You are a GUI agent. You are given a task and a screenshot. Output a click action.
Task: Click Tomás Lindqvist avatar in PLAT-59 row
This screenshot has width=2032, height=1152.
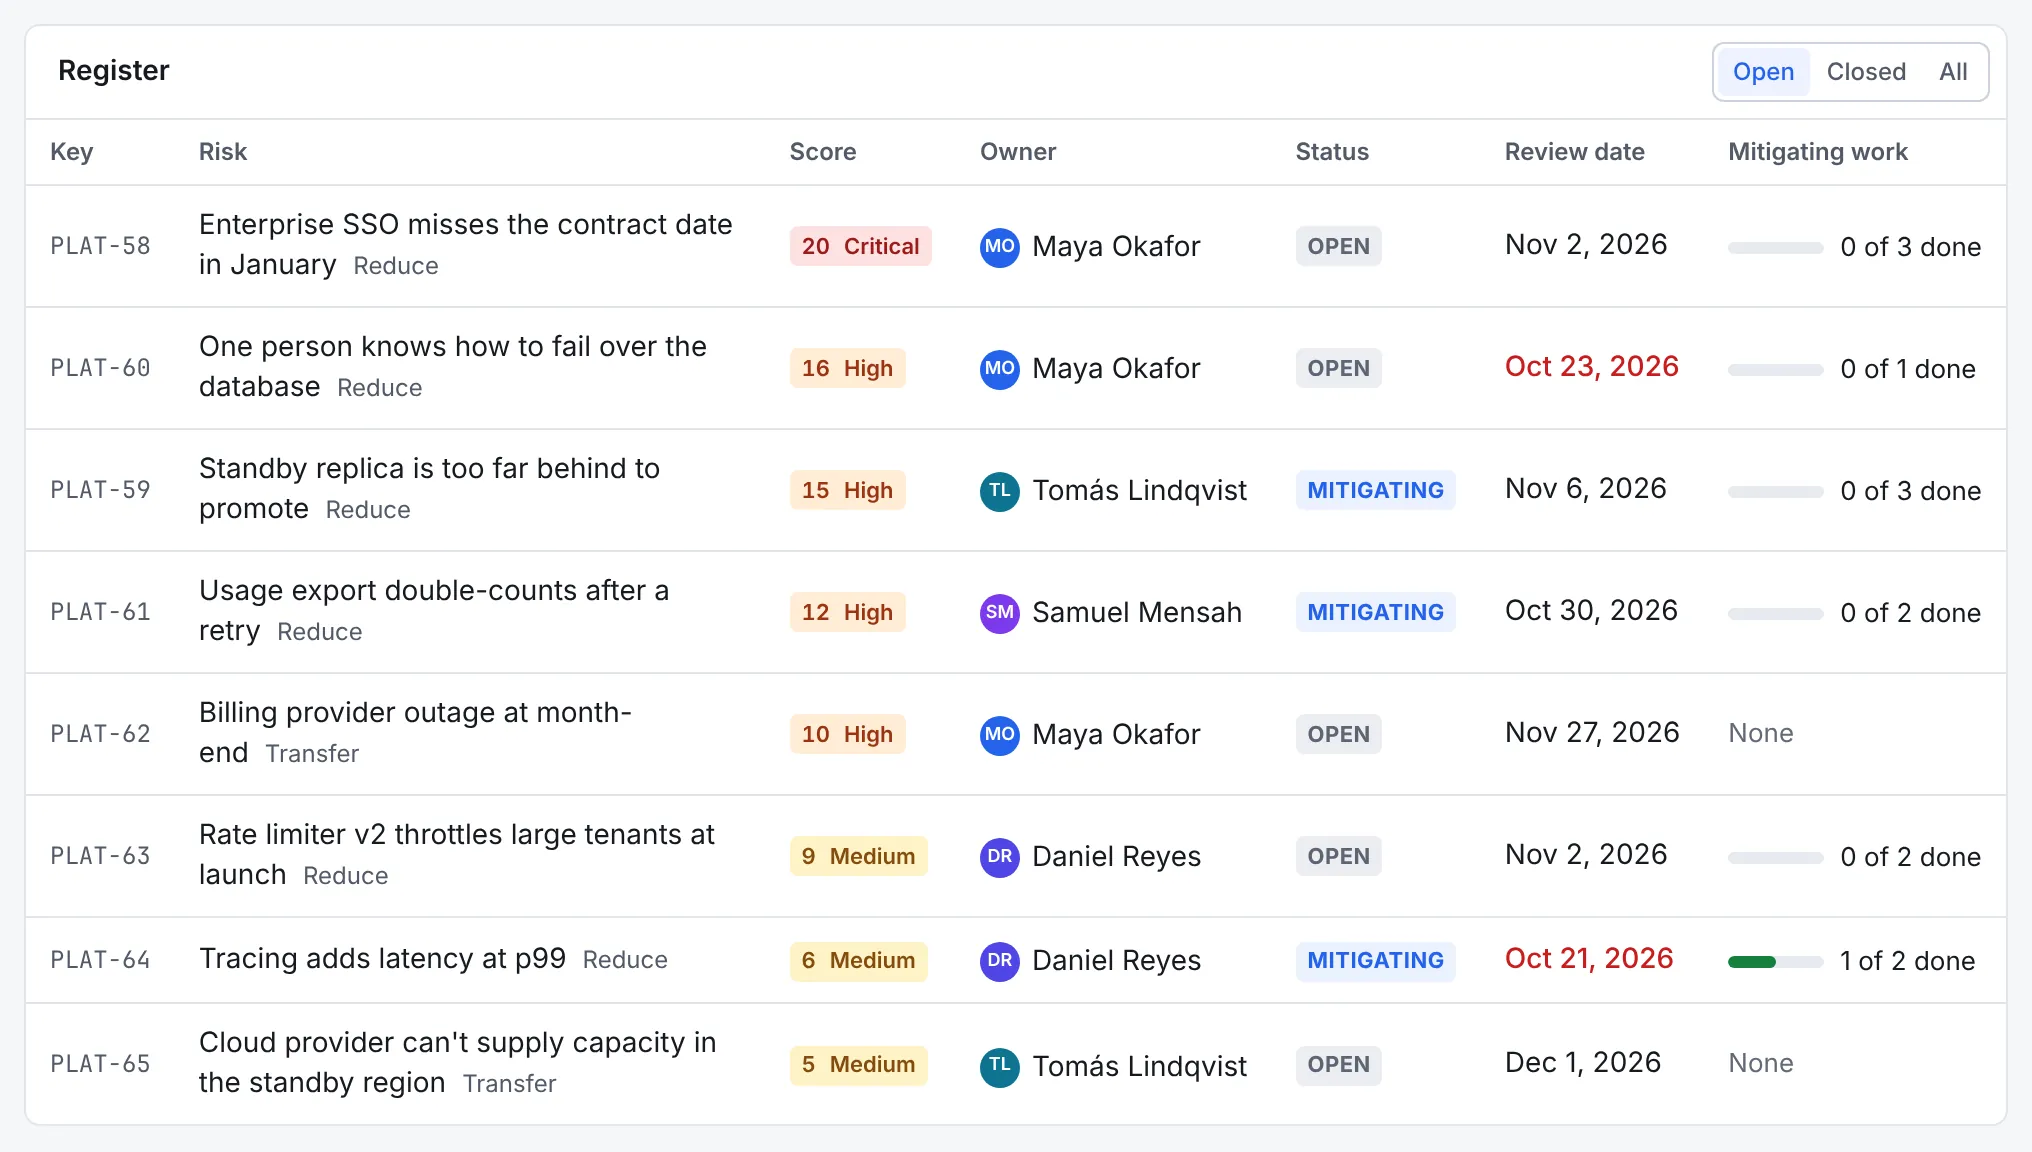(x=1000, y=490)
